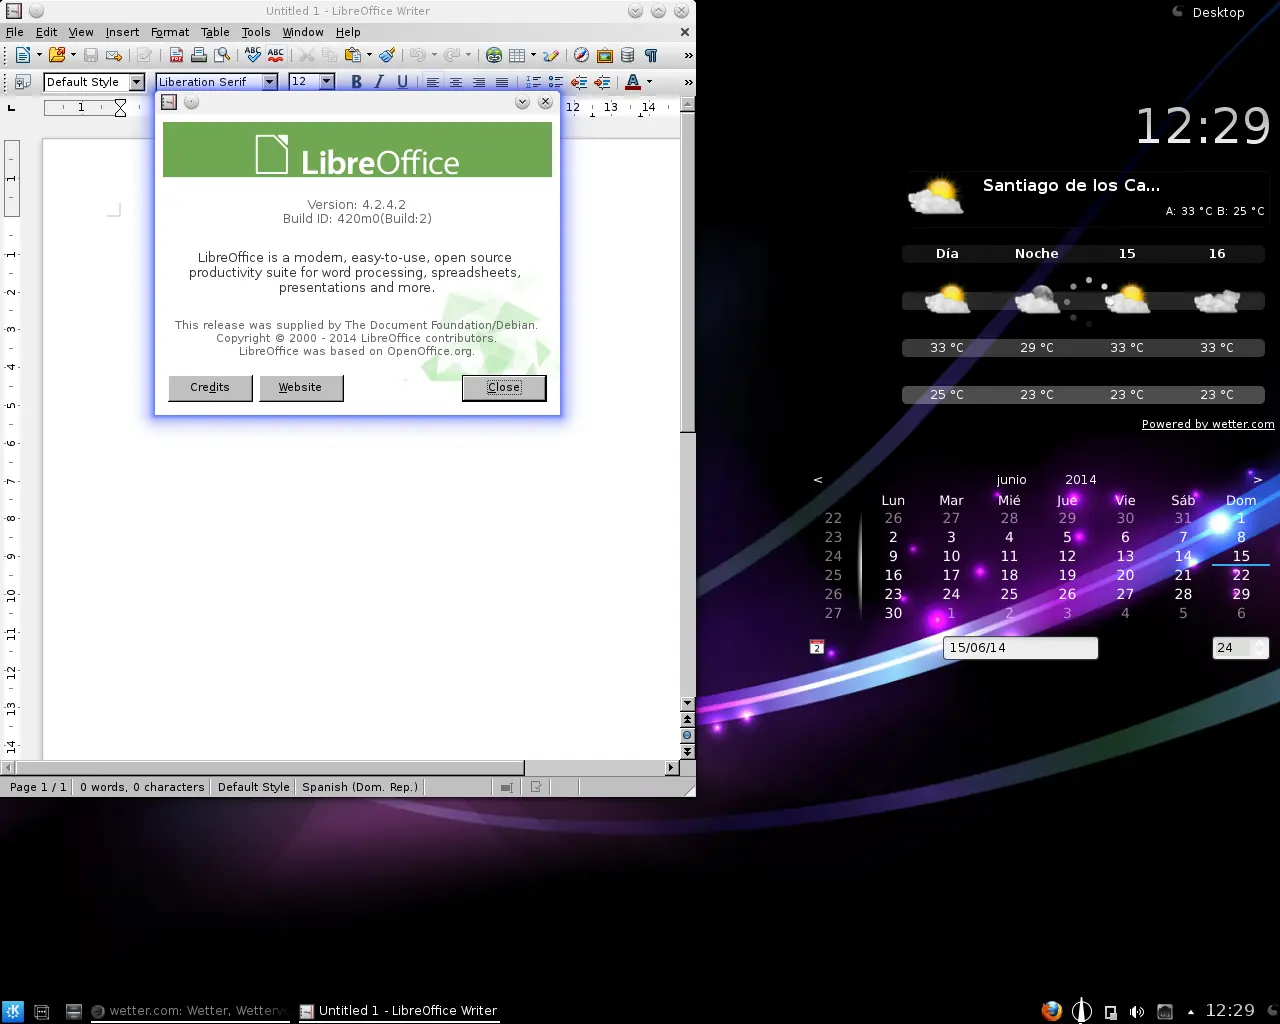
Task: Click the week number spinner showing 24
Action: coord(1240,648)
